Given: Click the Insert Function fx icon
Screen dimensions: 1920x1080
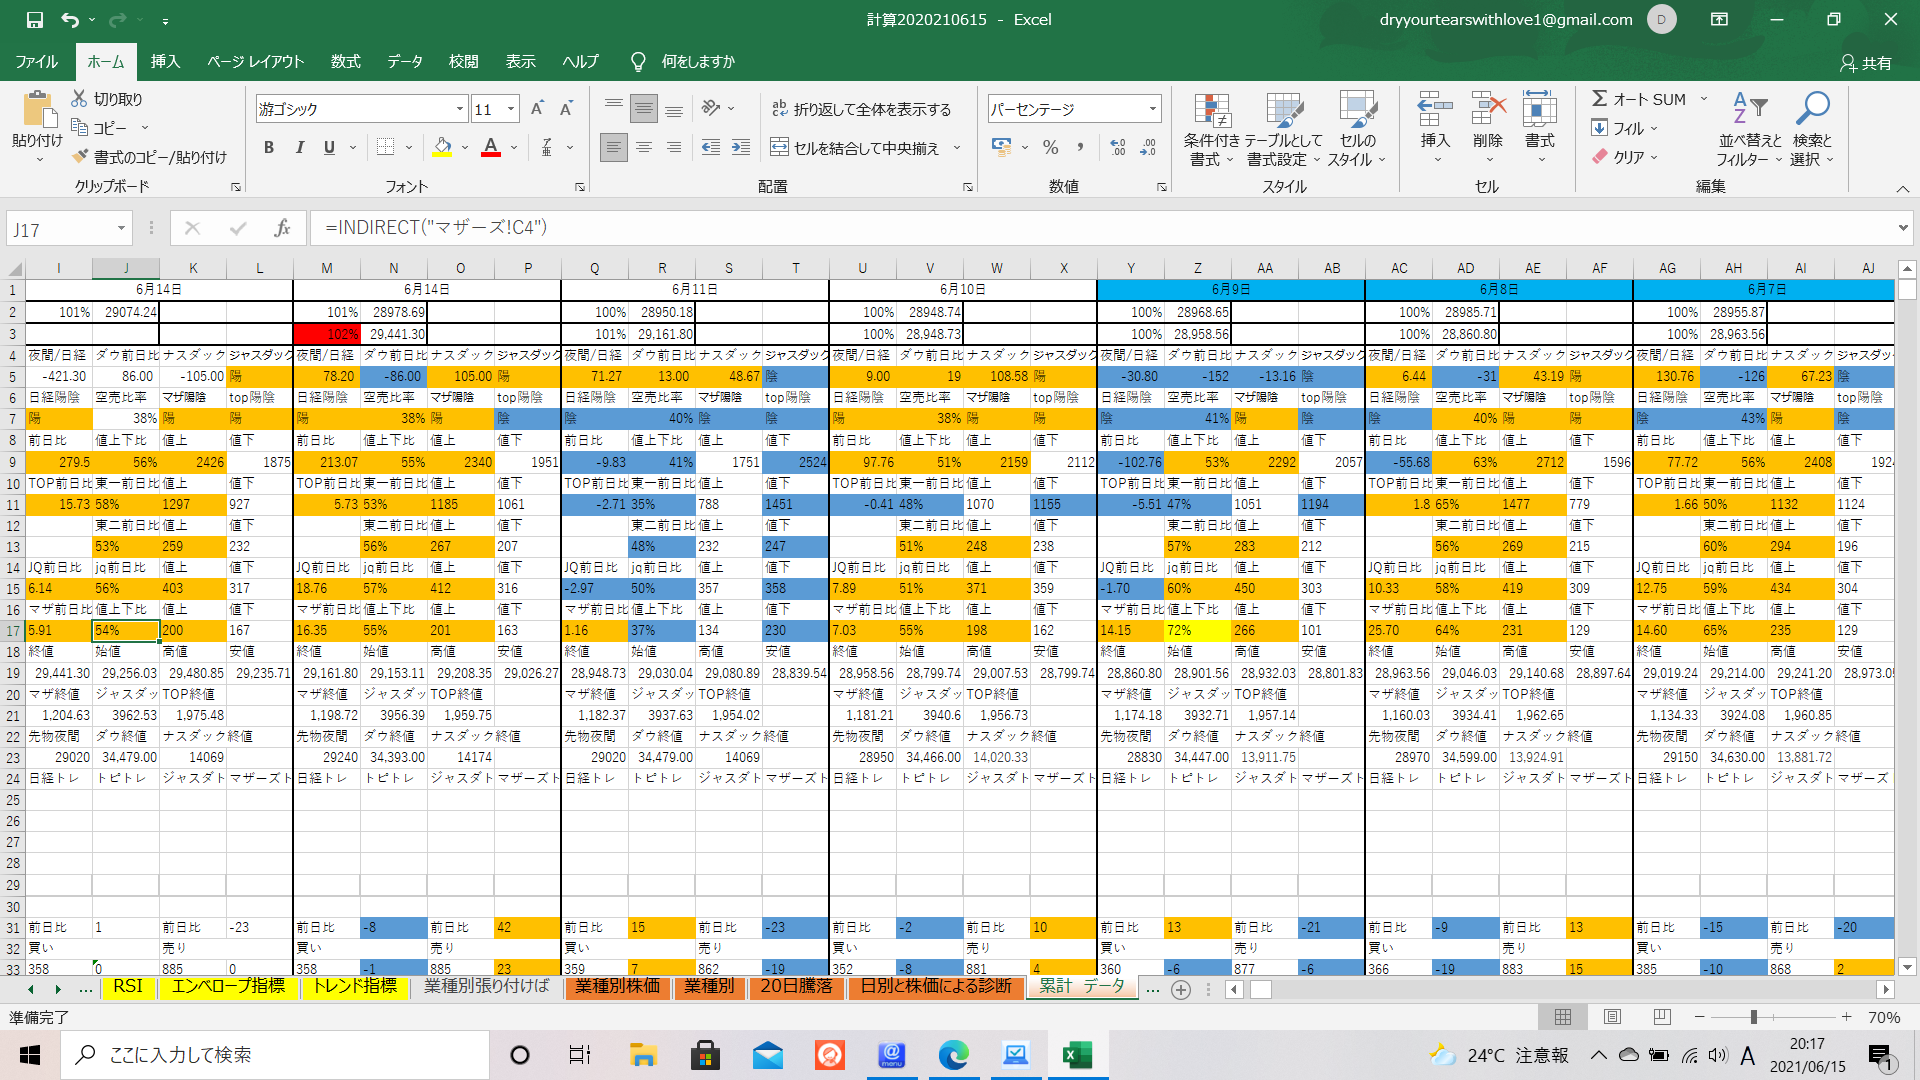Looking at the screenshot, I should tap(282, 228).
